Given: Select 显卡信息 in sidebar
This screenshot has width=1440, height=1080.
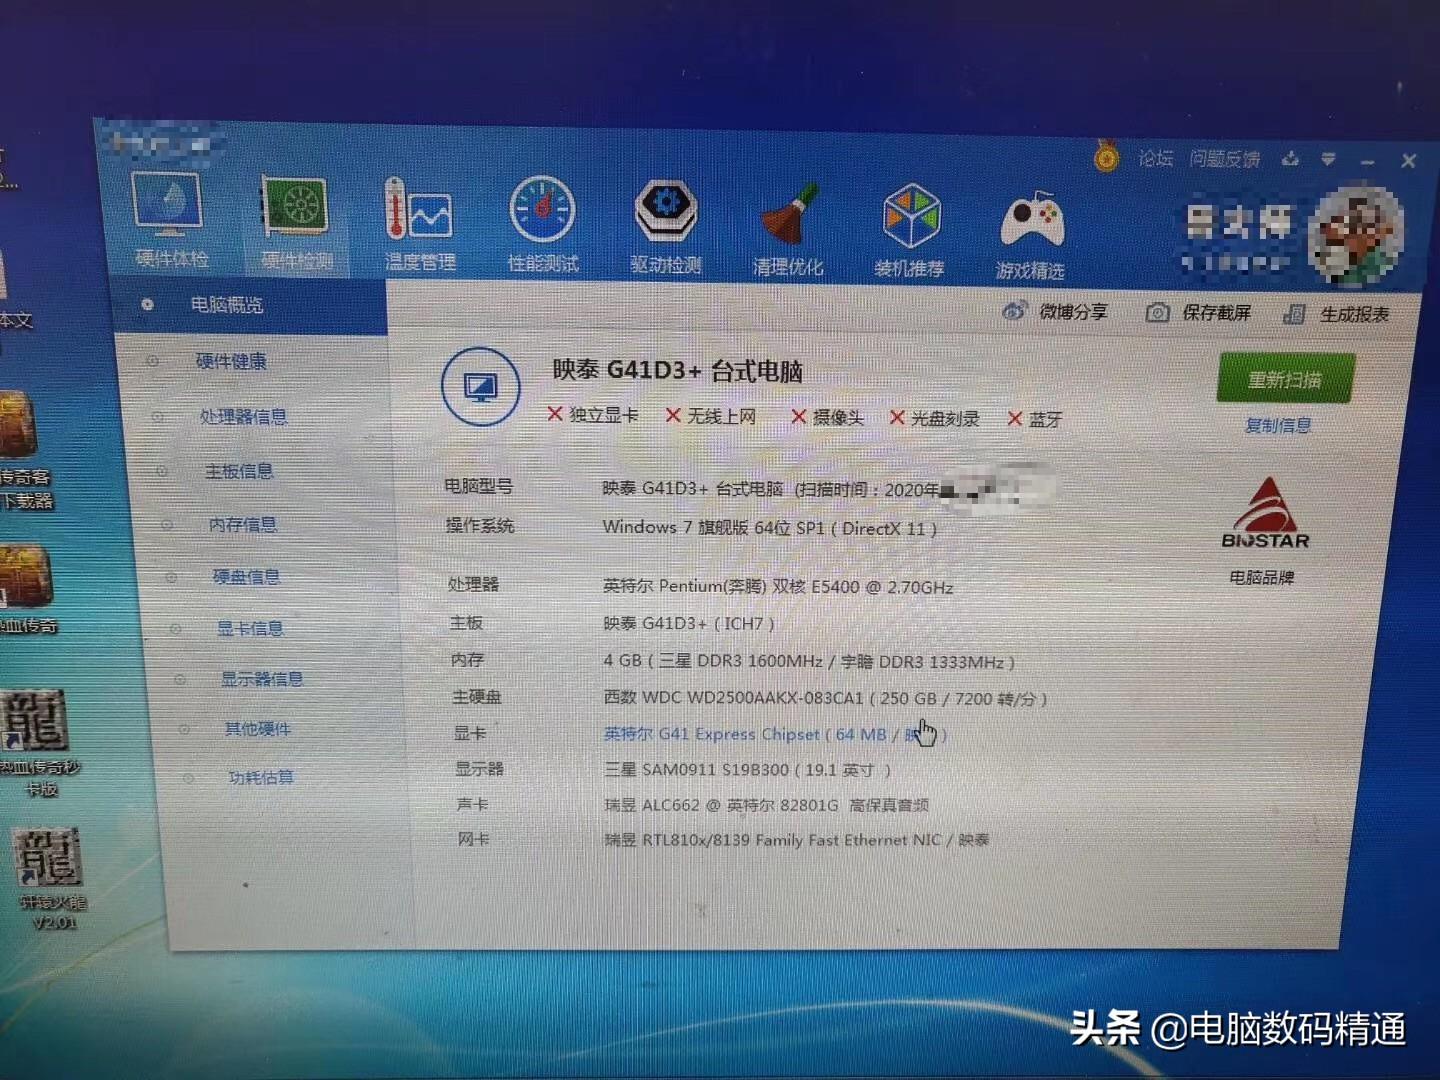Looking at the screenshot, I should point(250,628).
